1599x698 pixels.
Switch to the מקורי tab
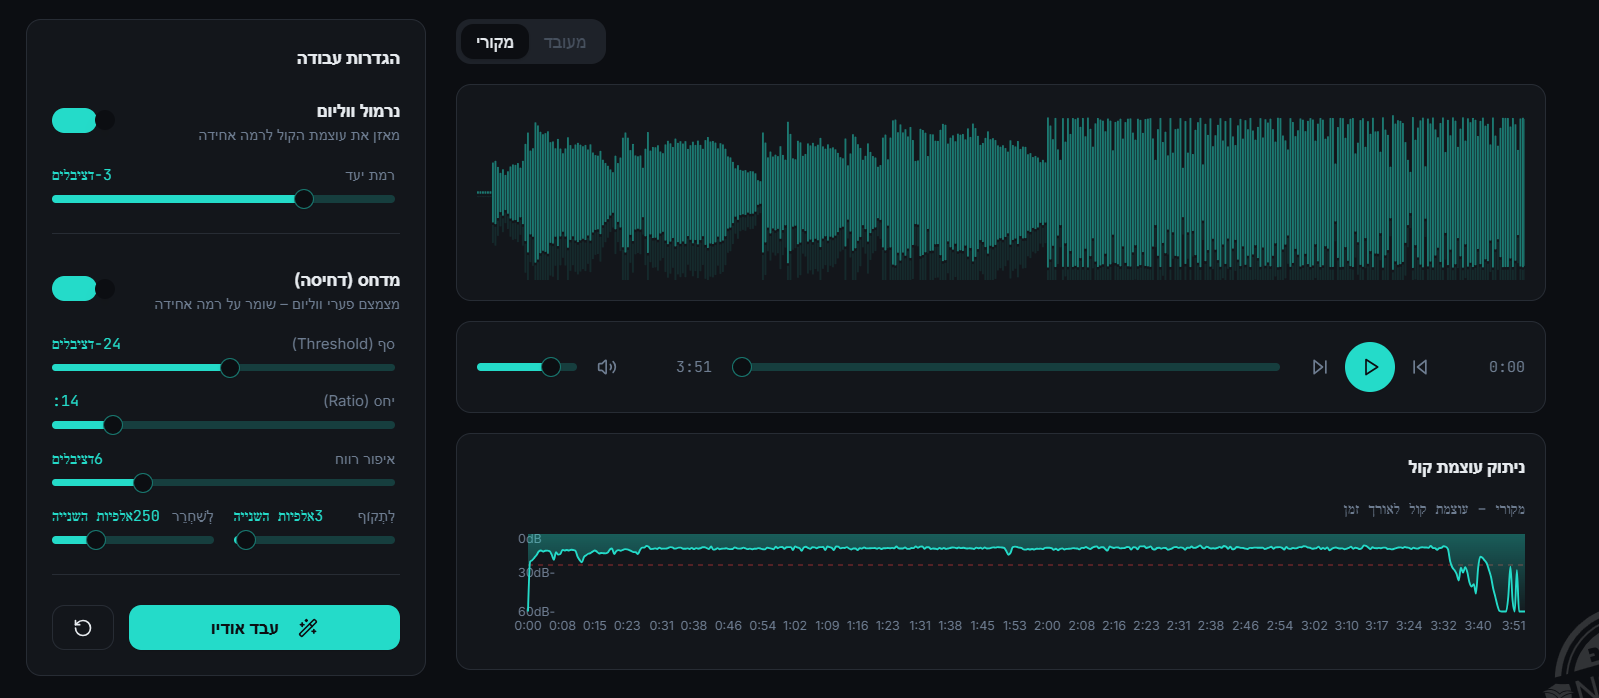tap(495, 42)
